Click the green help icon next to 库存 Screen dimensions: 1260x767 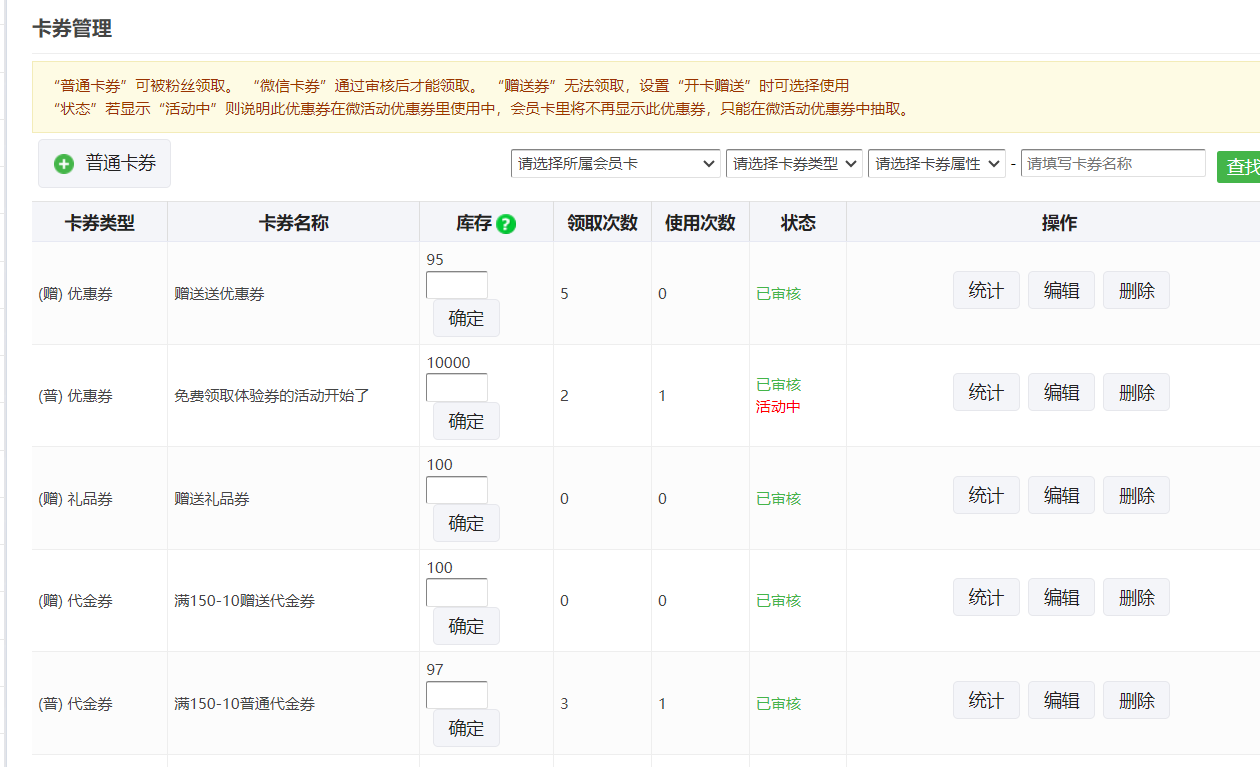pos(506,224)
